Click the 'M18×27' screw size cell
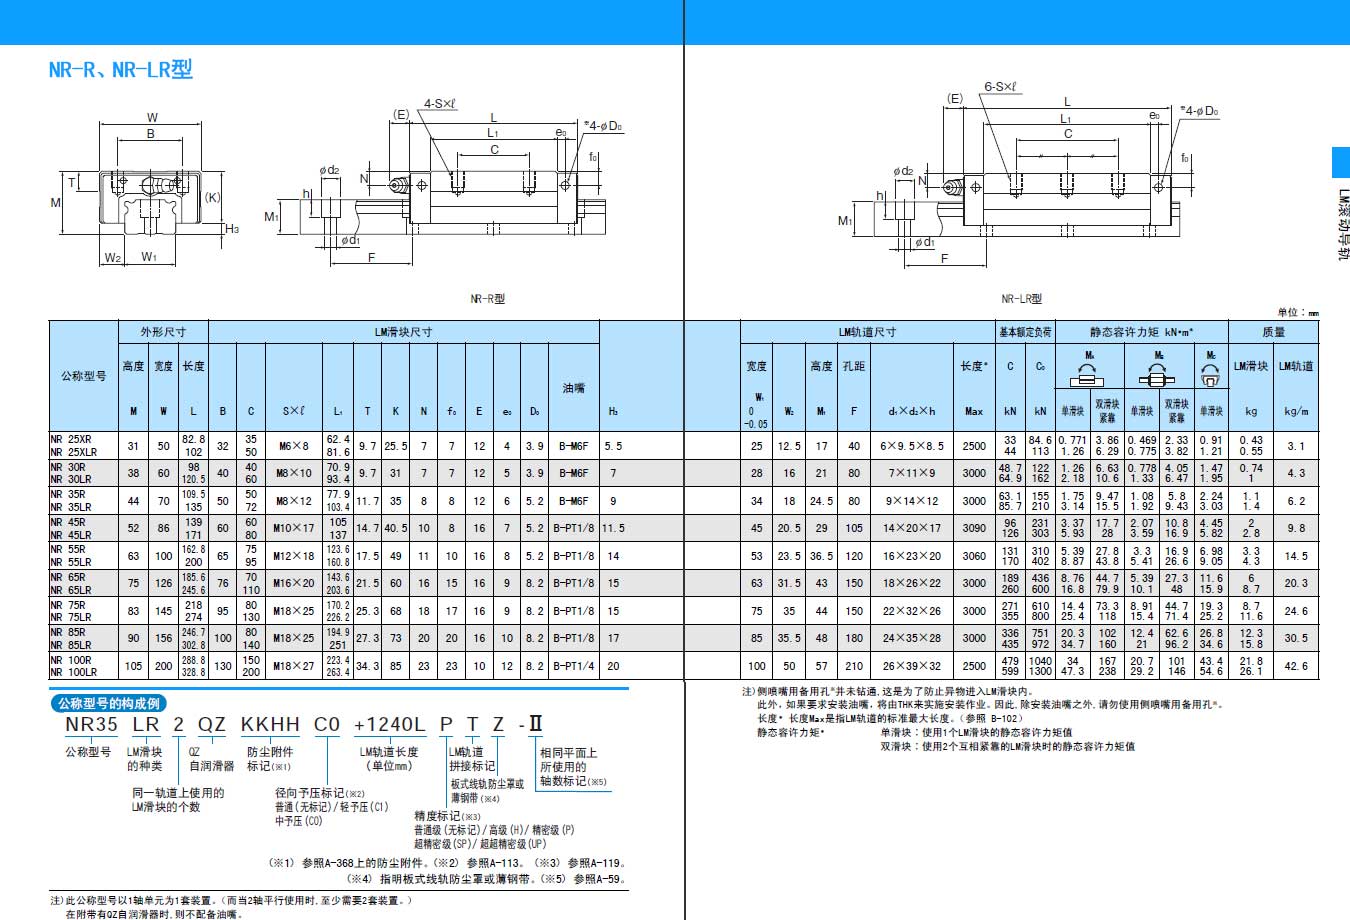This screenshot has width=1350, height=920. pyautogui.click(x=294, y=666)
